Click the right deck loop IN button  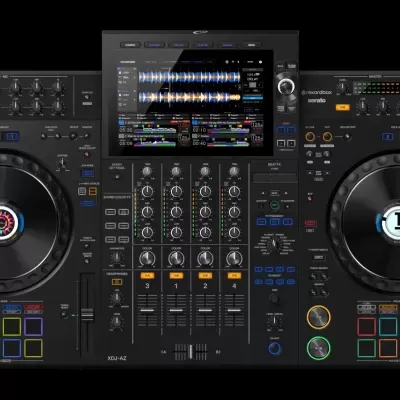point(310,137)
